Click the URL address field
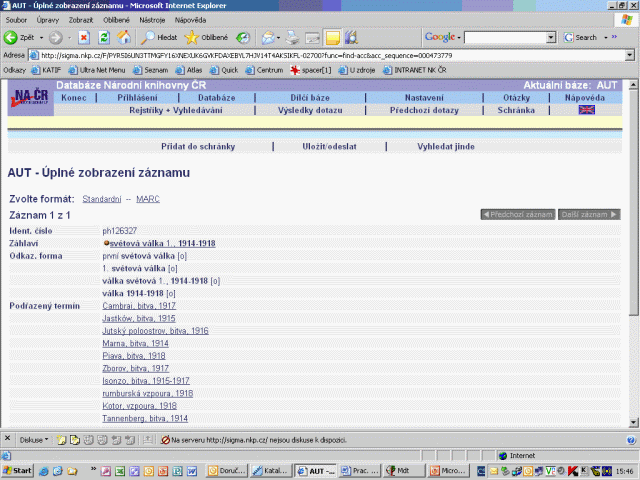640x480 pixels. click(327, 56)
